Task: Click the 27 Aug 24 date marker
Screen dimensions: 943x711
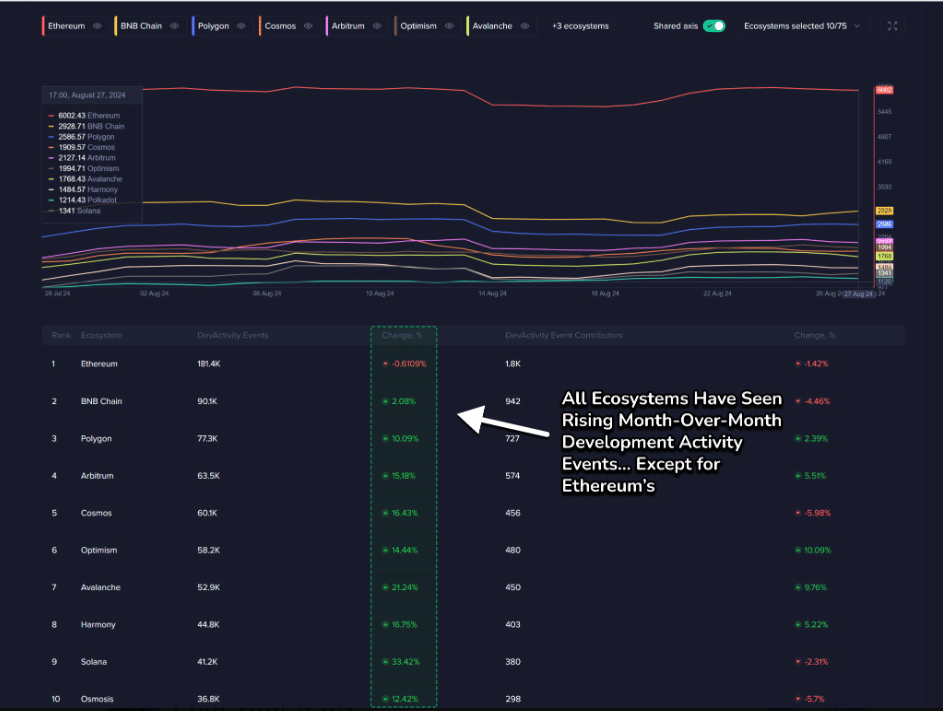Action: coord(858,294)
